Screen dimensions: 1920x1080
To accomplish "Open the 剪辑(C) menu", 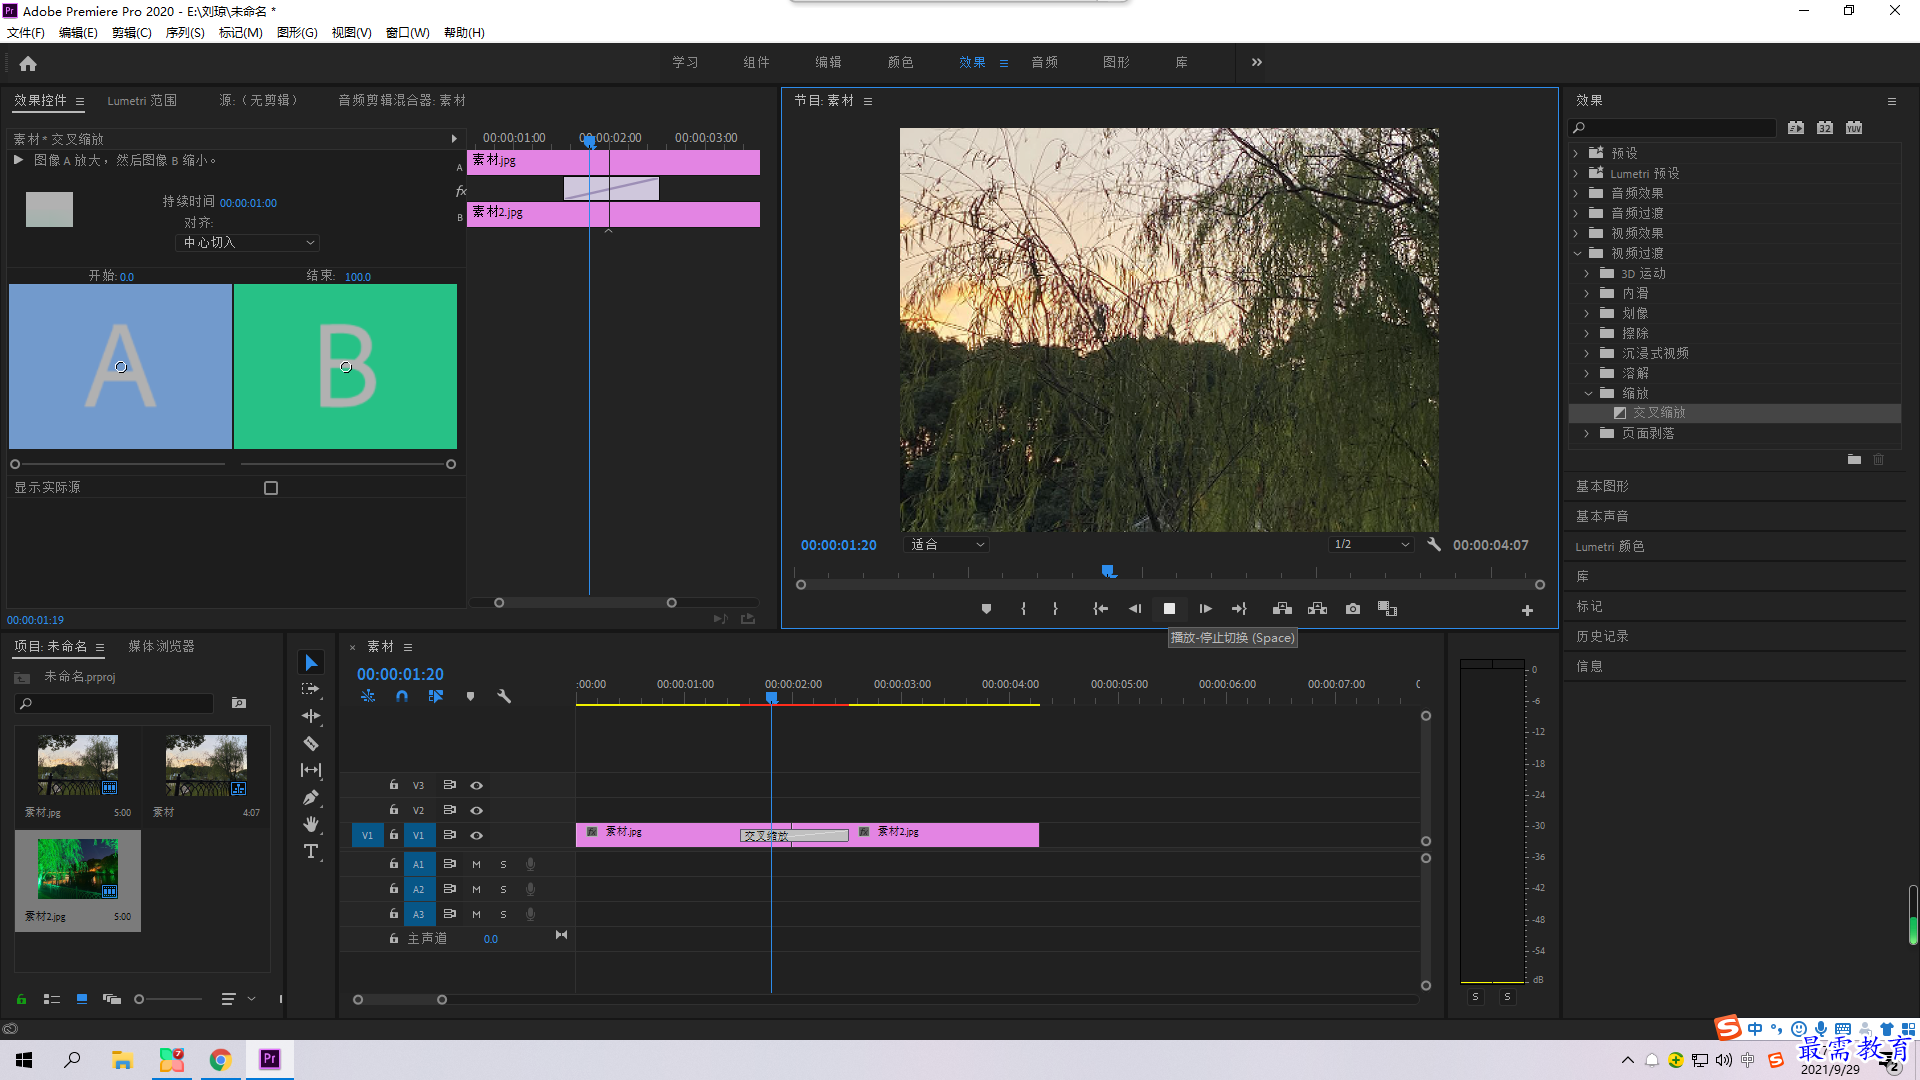I will 132,33.
